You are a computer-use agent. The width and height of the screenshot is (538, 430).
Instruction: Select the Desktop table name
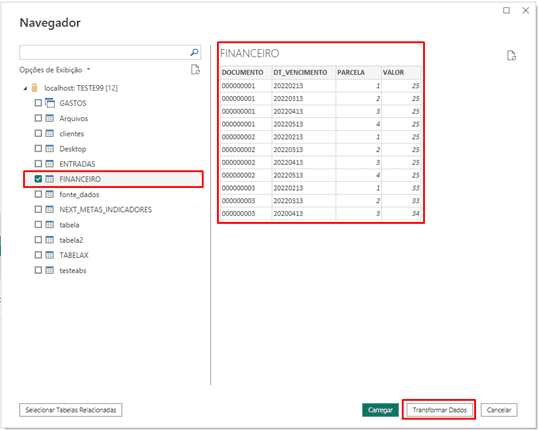(x=73, y=149)
